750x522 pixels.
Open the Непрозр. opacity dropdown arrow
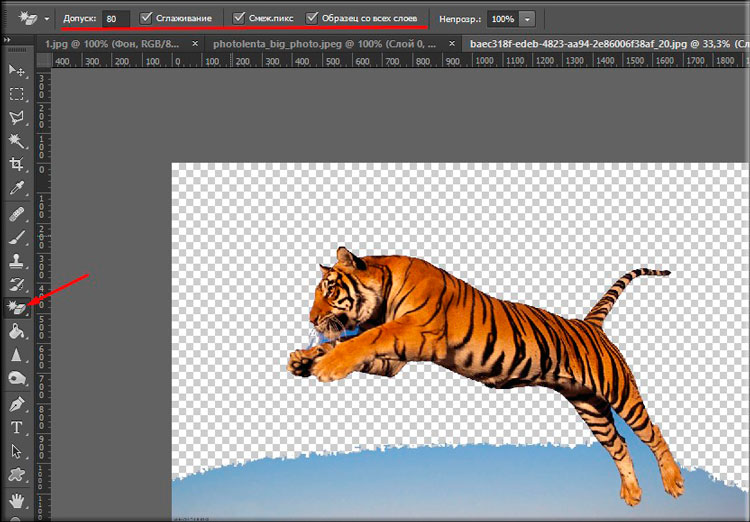(x=527, y=19)
